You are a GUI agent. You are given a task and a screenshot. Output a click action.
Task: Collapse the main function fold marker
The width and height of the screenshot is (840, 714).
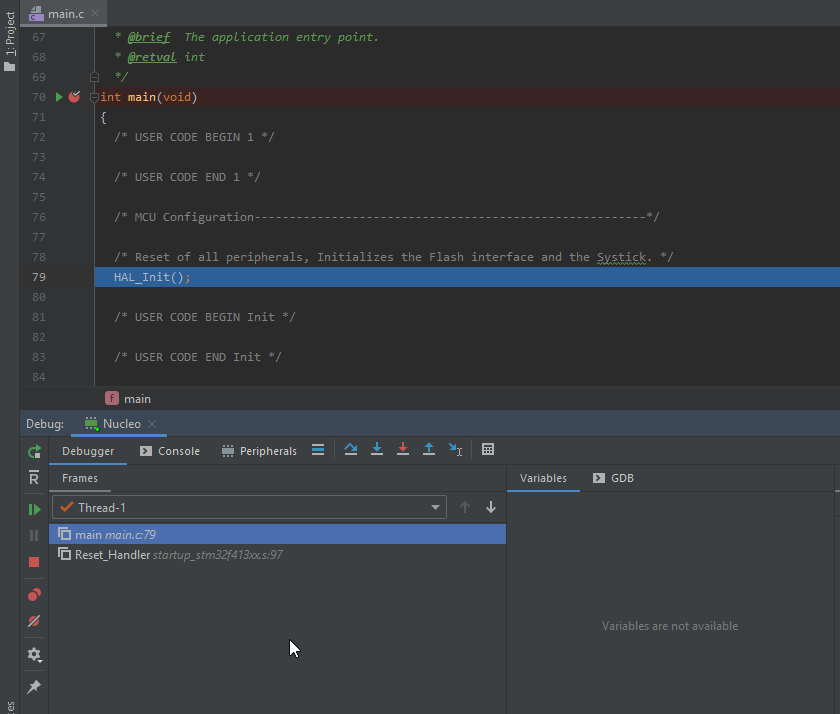[x=94, y=97]
